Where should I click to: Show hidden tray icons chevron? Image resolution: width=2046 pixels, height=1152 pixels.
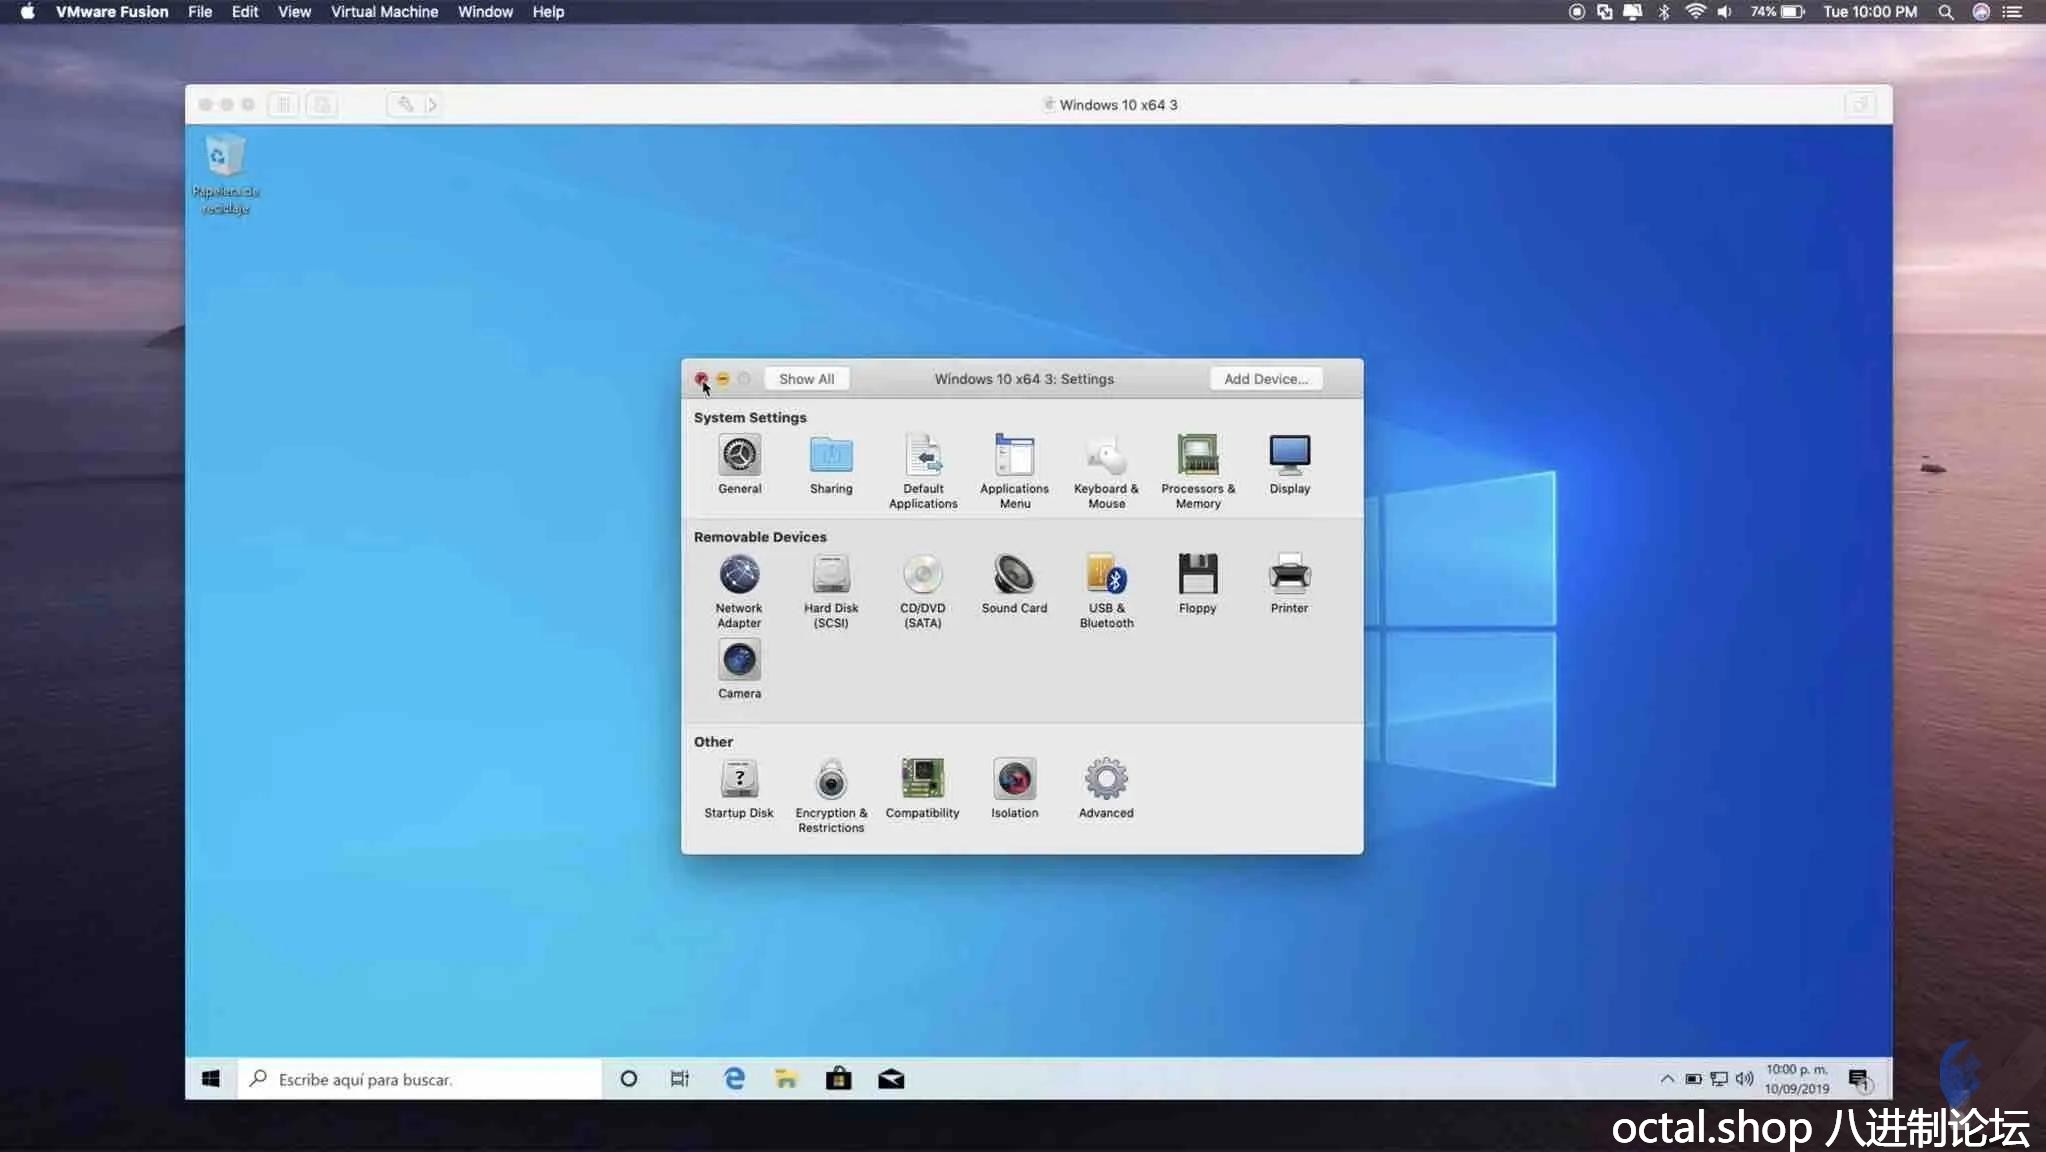click(x=1667, y=1079)
